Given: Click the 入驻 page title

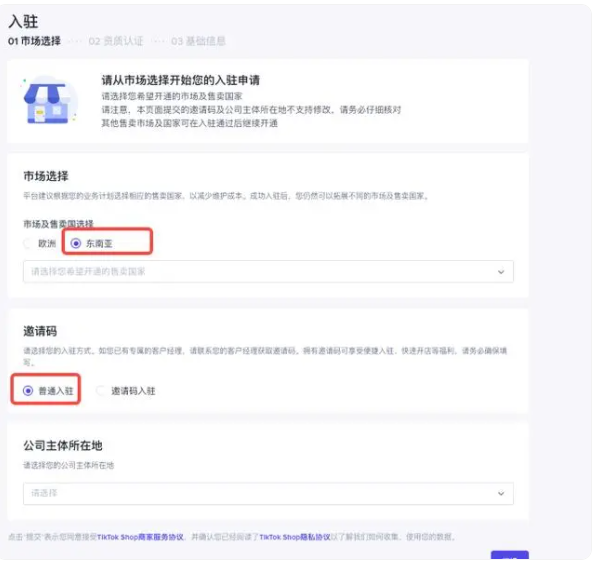Looking at the screenshot, I should tap(23, 22).
